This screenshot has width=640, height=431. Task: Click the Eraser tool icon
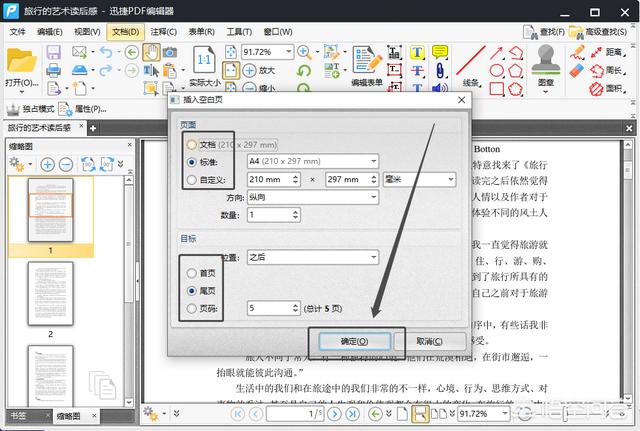pyautogui.click(x=577, y=71)
